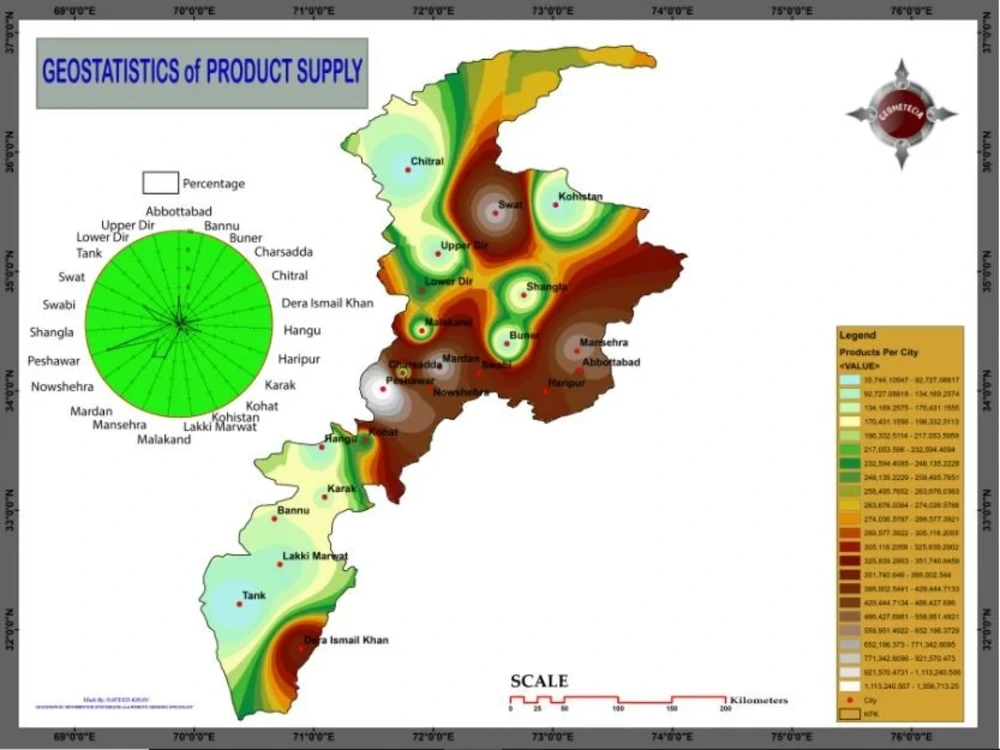Viewport: 1000px width, 750px height.
Task: Toggle the KPK boundary legend entry
Action: point(850,713)
